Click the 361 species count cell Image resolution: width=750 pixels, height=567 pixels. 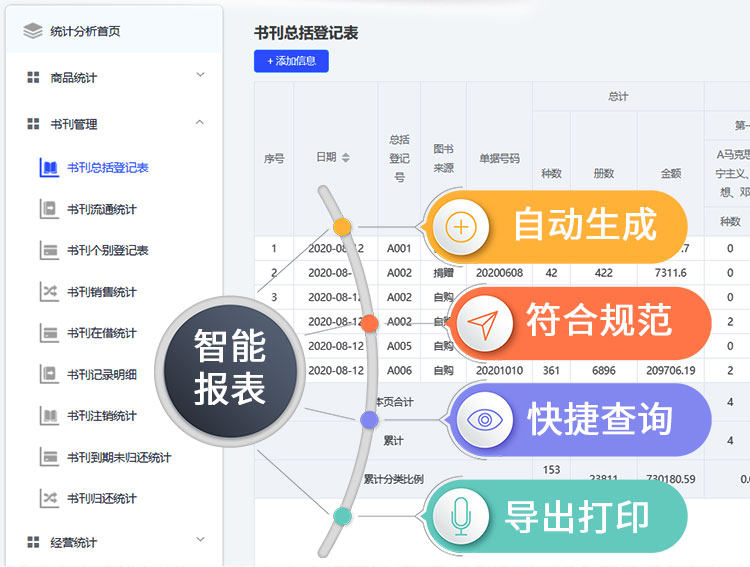pyautogui.click(x=551, y=370)
